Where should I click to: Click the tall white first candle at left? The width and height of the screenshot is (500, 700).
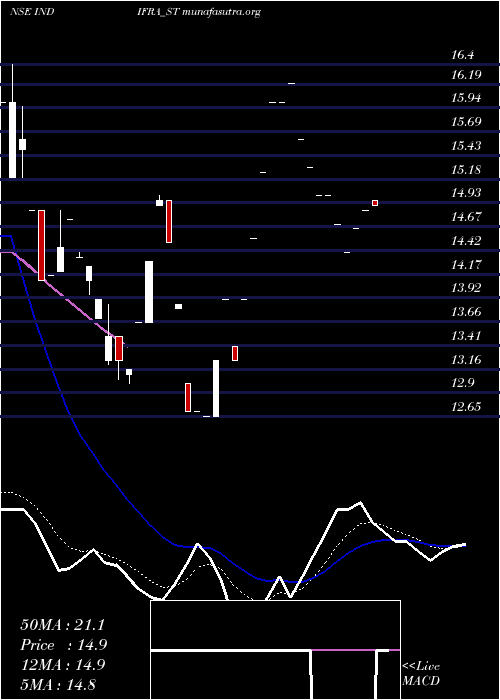coord(12,140)
